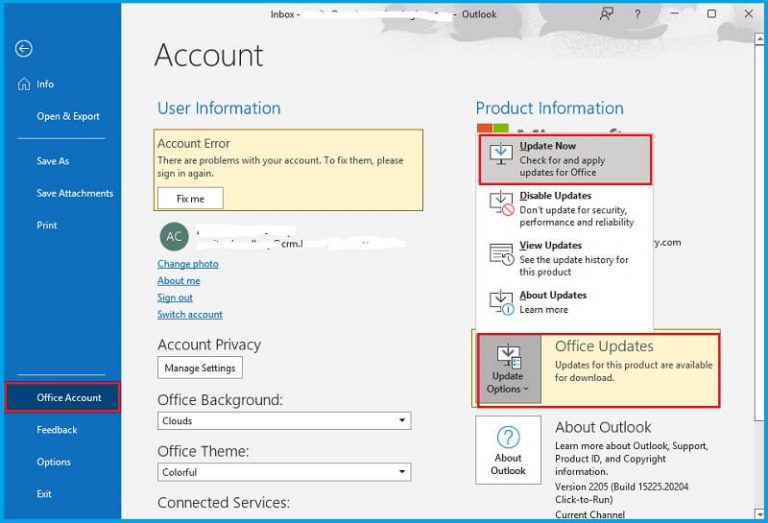
Task: Choose Update Now from the menu
Action: (x=565, y=160)
